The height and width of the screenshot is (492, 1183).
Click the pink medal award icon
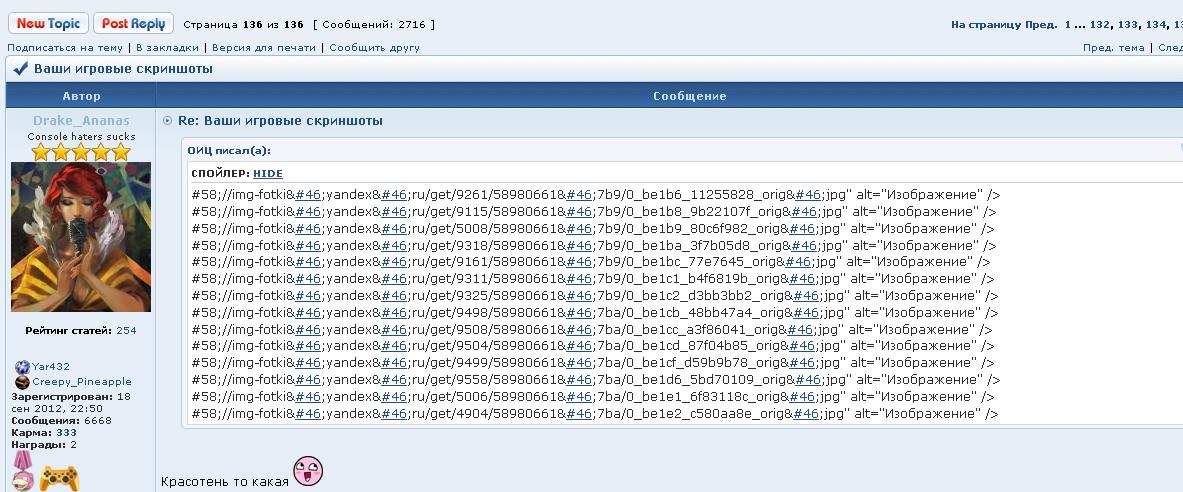click(x=22, y=471)
